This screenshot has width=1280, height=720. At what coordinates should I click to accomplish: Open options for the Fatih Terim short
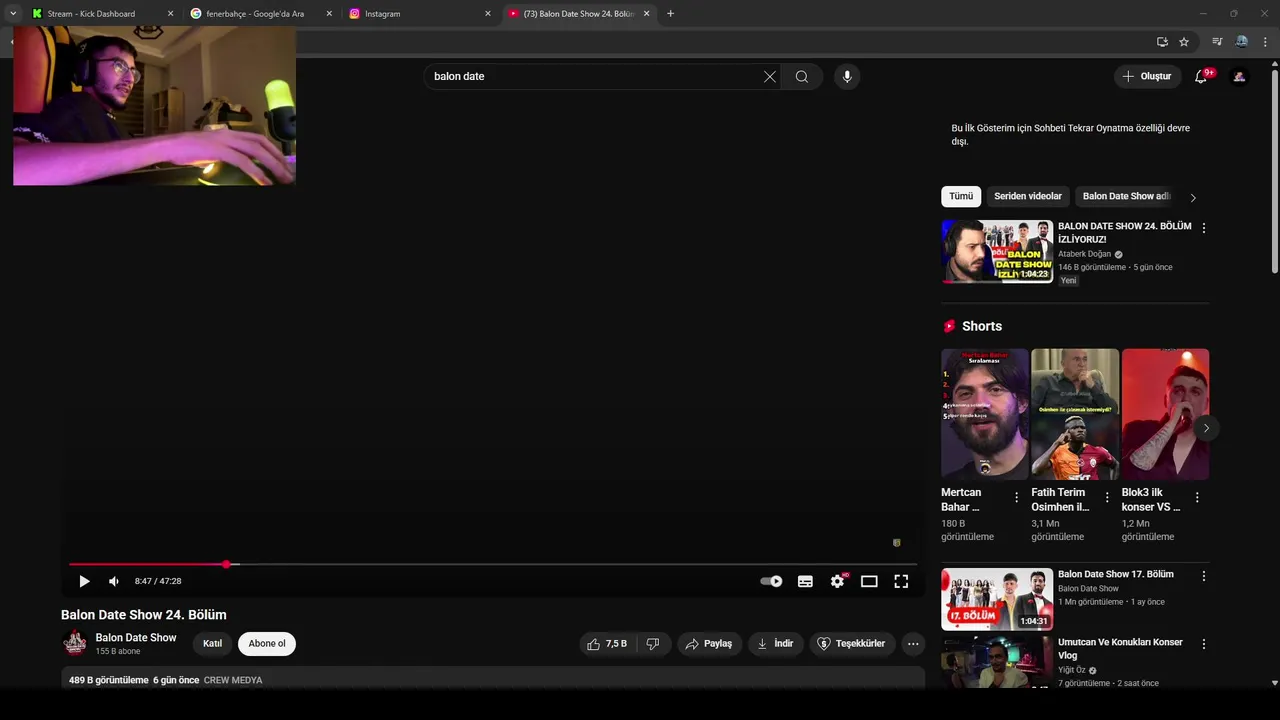pos(1107,497)
